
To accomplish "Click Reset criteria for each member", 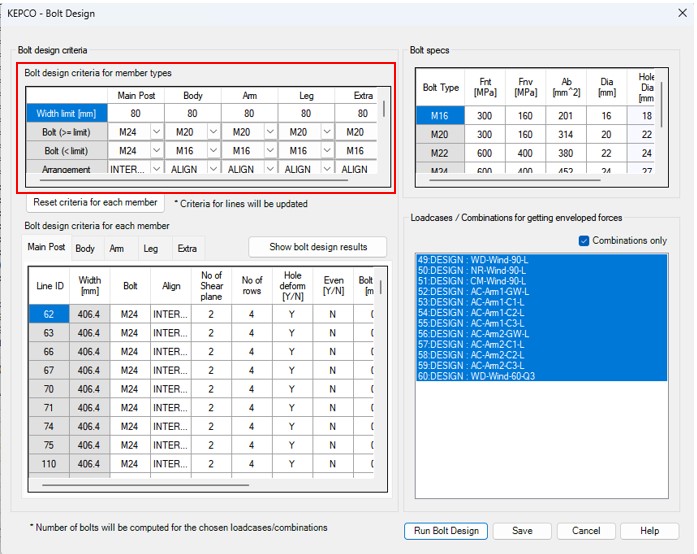I will (x=95, y=202).
